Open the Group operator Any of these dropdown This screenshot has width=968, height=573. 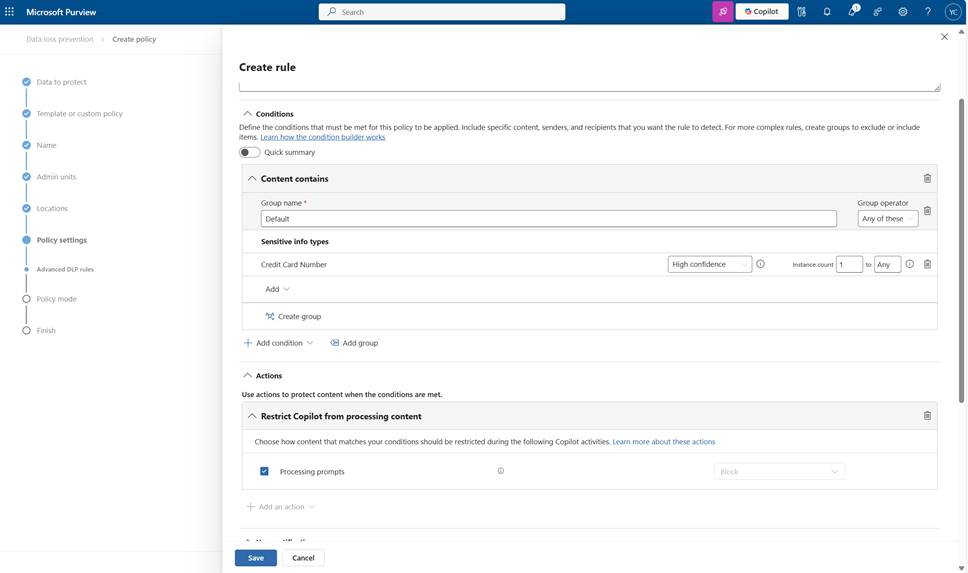click(x=887, y=219)
